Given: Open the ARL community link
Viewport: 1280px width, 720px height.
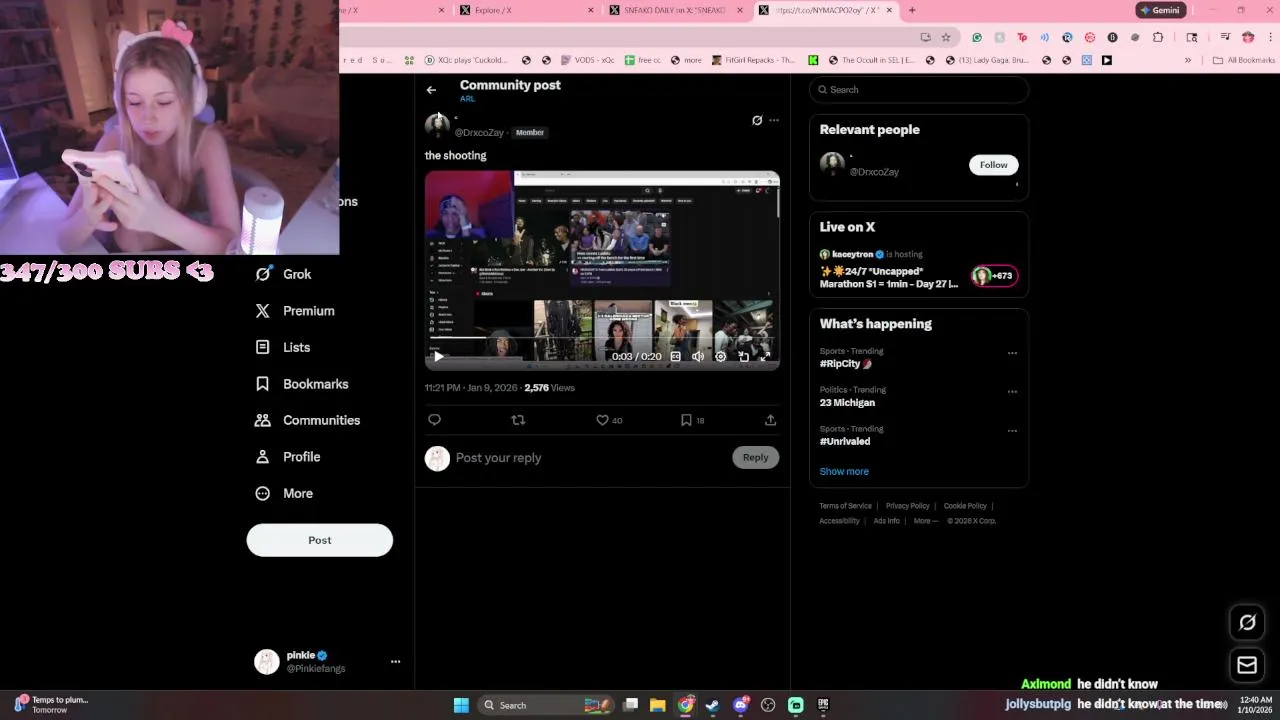Looking at the screenshot, I should pyautogui.click(x=467, y=99).
